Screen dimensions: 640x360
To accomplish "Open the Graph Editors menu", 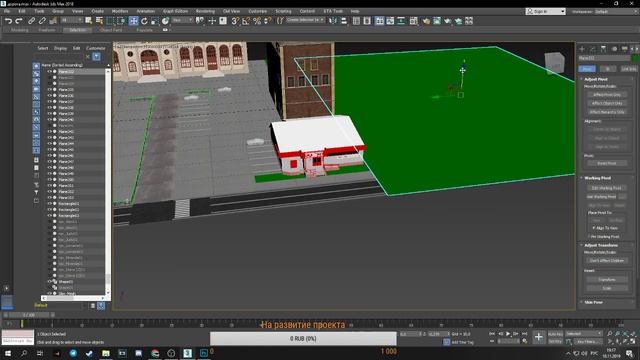I will tap(175, 11).
